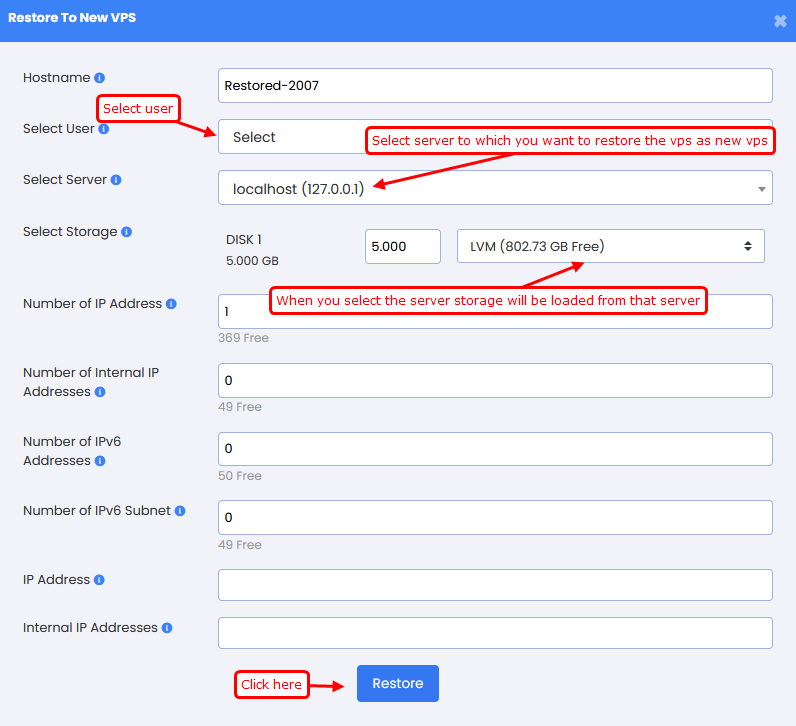Focus the Number of Internal IP Addresses field
Screen dimensions: 796x726
click(x=495, y=381)
